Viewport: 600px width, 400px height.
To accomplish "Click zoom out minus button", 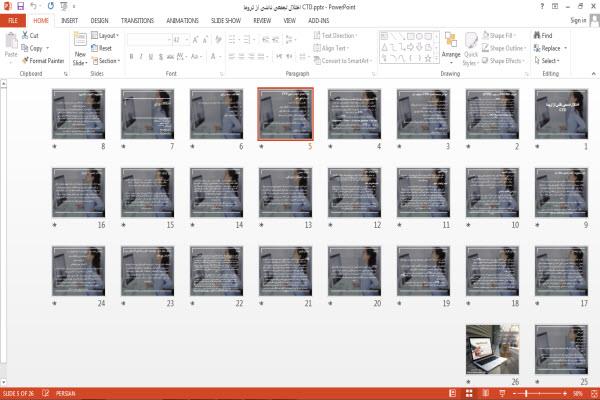I will (514, 393).
